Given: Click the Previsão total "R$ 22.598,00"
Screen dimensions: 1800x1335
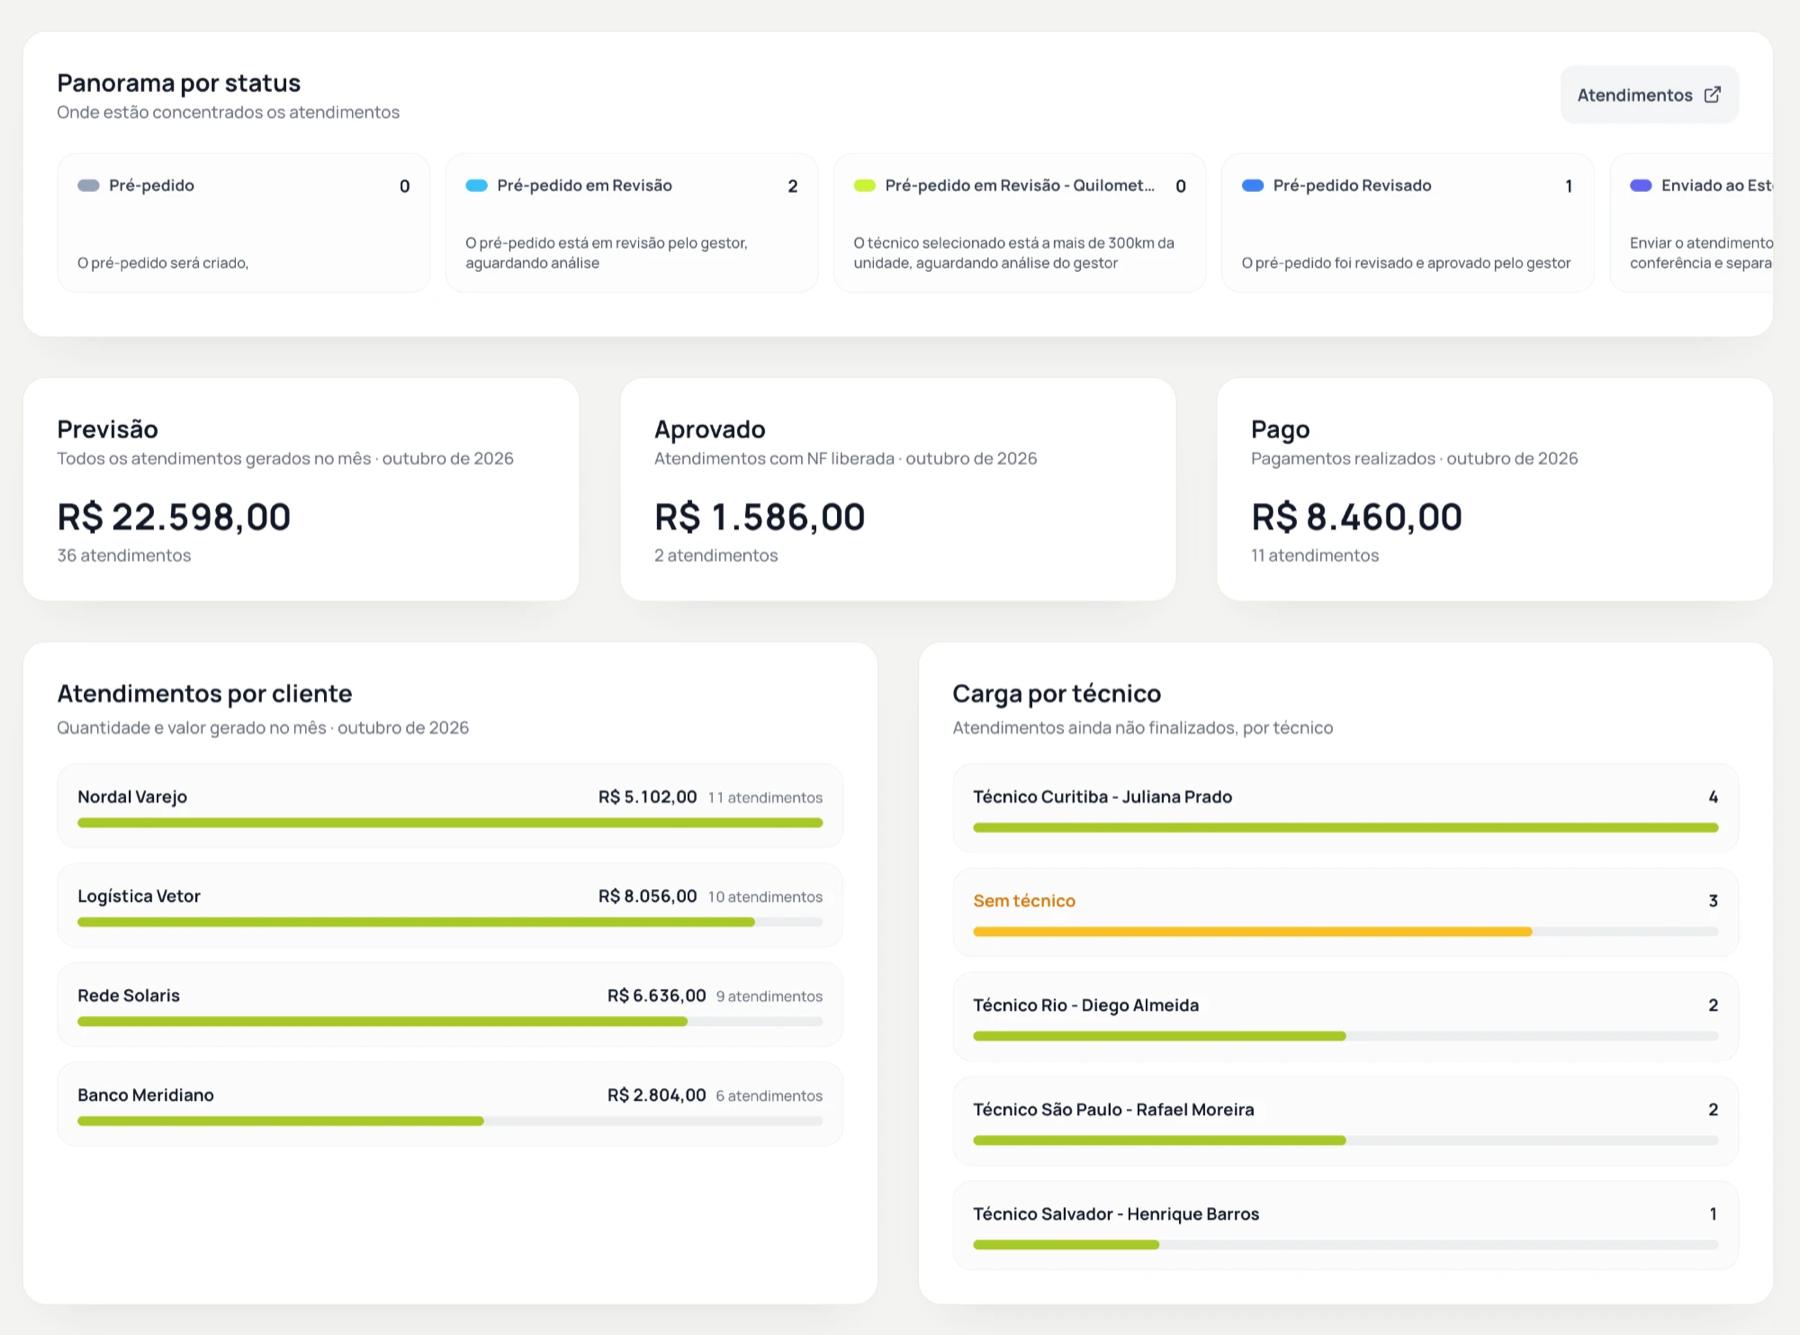Looking at the screenshot, I should click(174, 517).
